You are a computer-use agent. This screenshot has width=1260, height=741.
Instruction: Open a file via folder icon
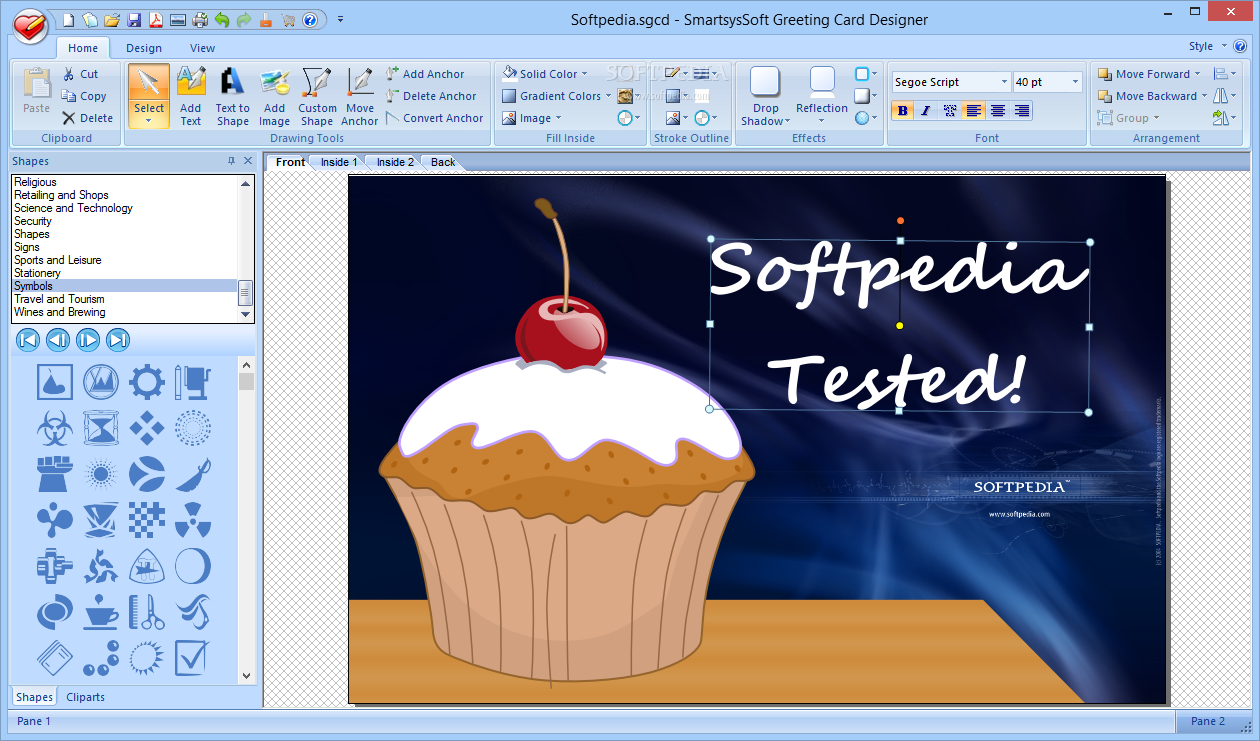112,19
